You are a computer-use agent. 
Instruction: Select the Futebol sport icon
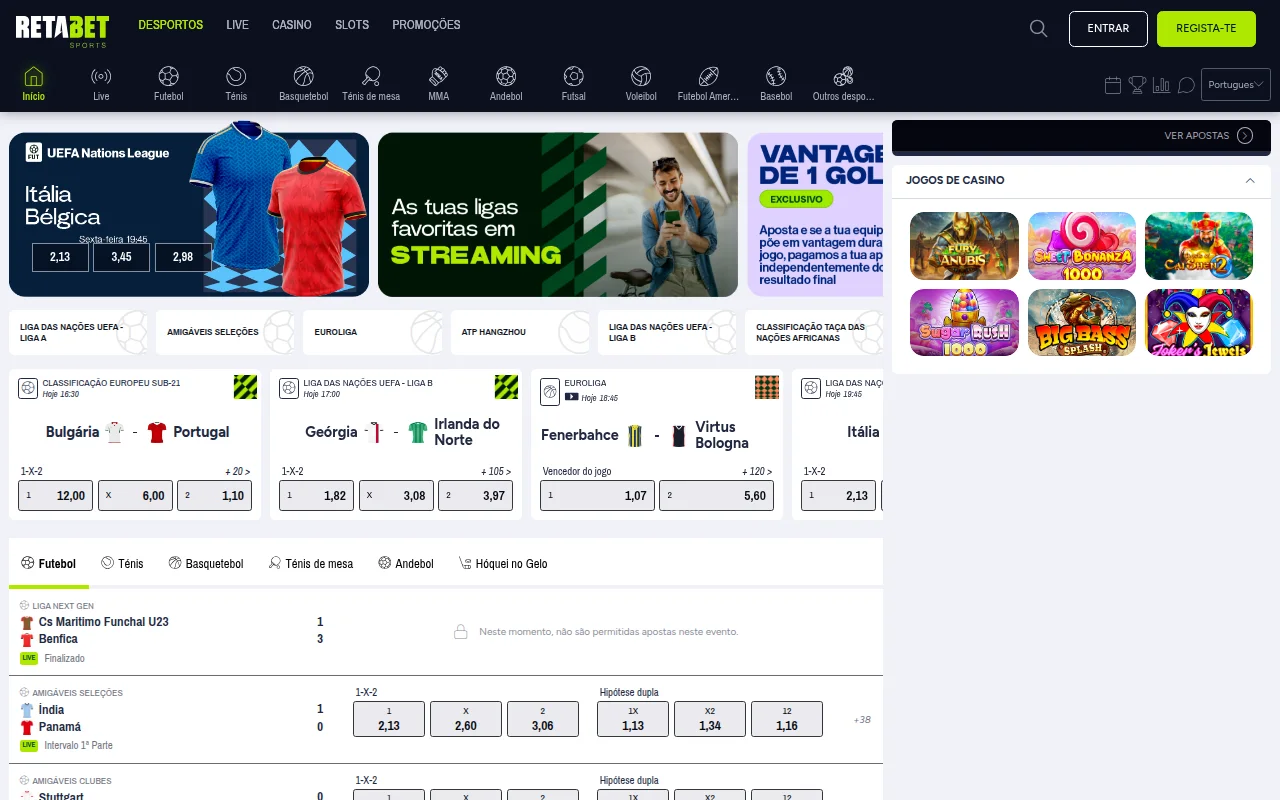pos(169,76)
